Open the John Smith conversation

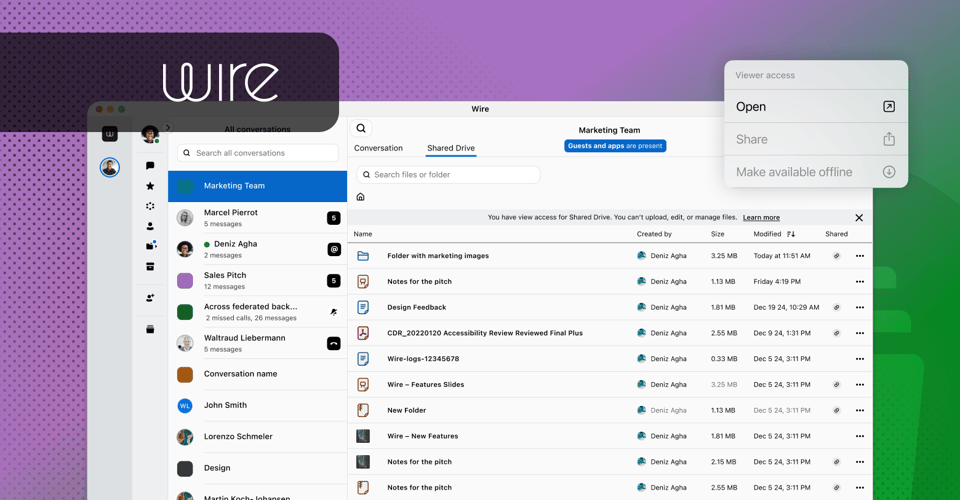coord(258,405)
